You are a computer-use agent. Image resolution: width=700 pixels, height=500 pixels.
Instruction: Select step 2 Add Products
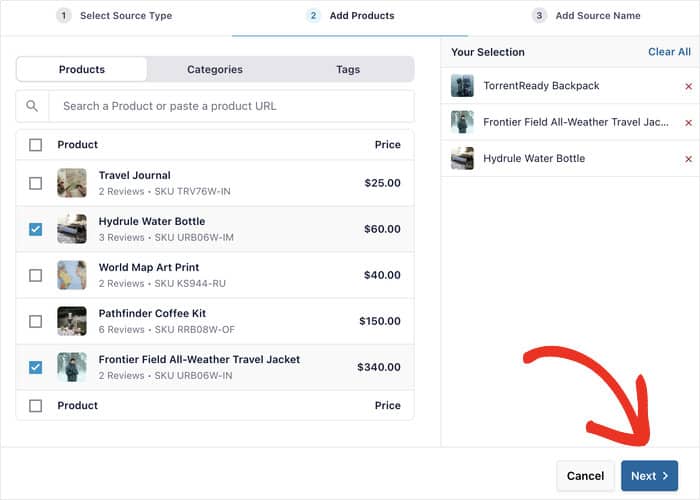click(350, 16)
